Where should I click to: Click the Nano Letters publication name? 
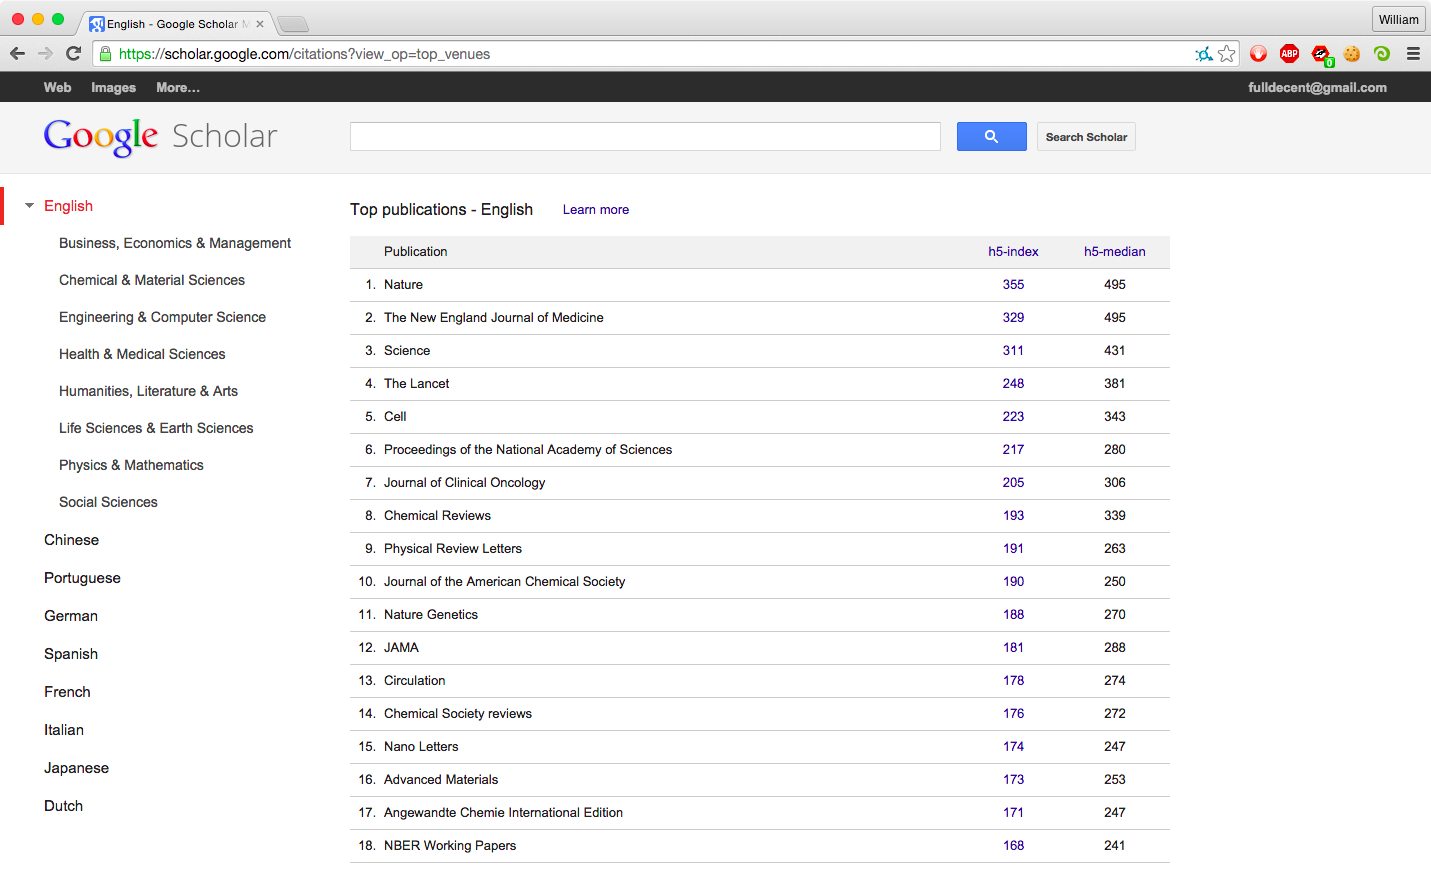point(421,747)
